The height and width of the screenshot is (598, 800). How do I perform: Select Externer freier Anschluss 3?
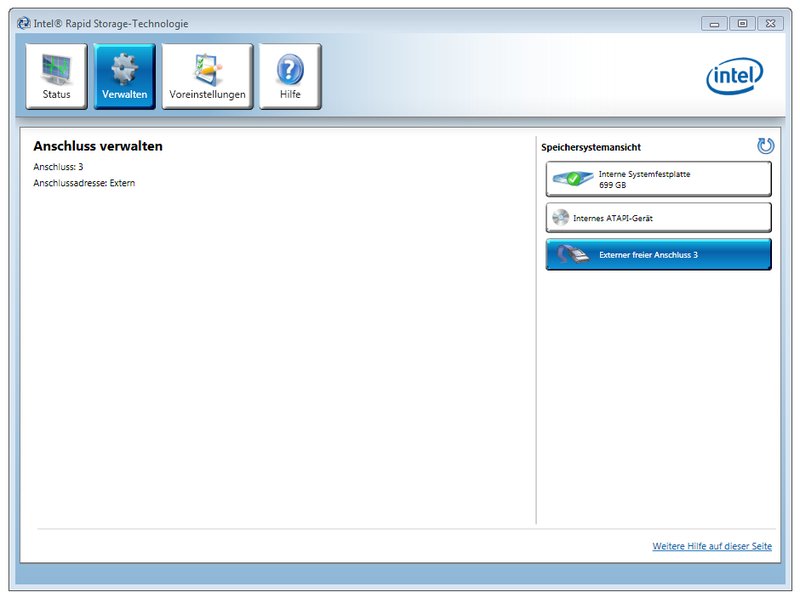click(659, 255)
